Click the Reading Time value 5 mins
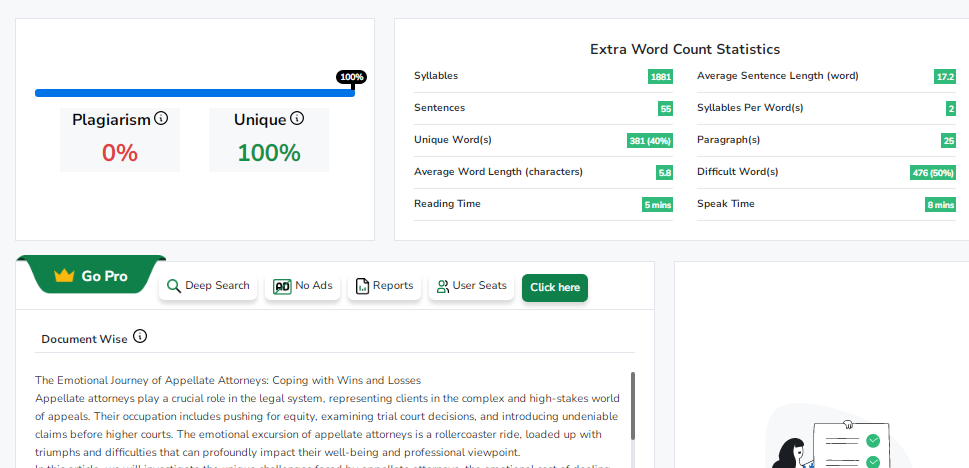This screenshot has width=969, height=468. click(x=658, y=205)
